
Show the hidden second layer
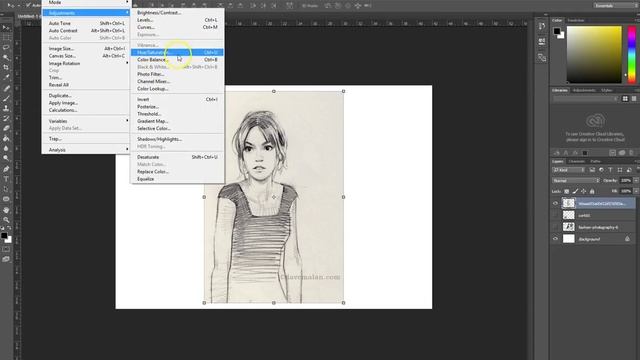point(555,215)
